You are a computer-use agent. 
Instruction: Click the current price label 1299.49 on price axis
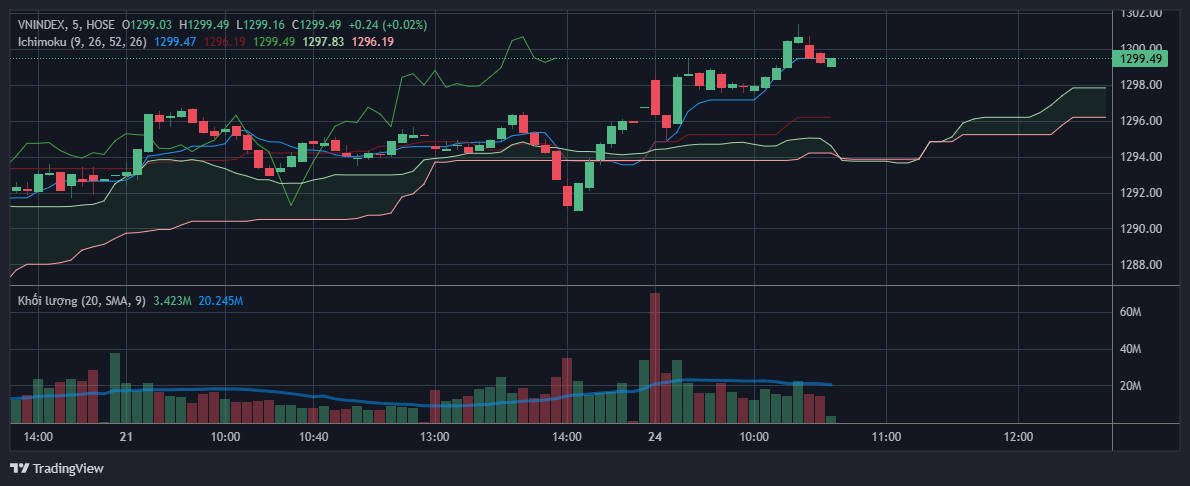click(x=1143, y=59)
